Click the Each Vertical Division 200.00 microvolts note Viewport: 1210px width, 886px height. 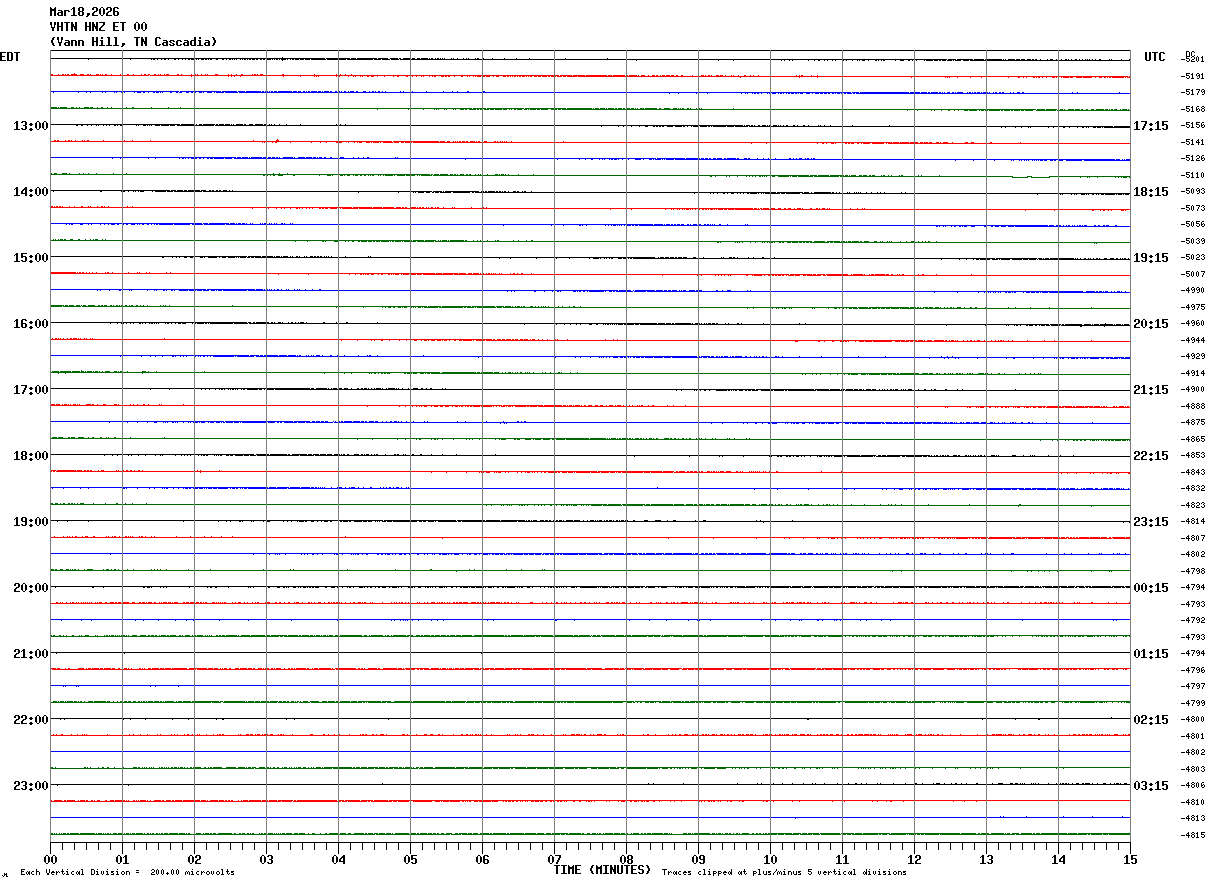127,873
